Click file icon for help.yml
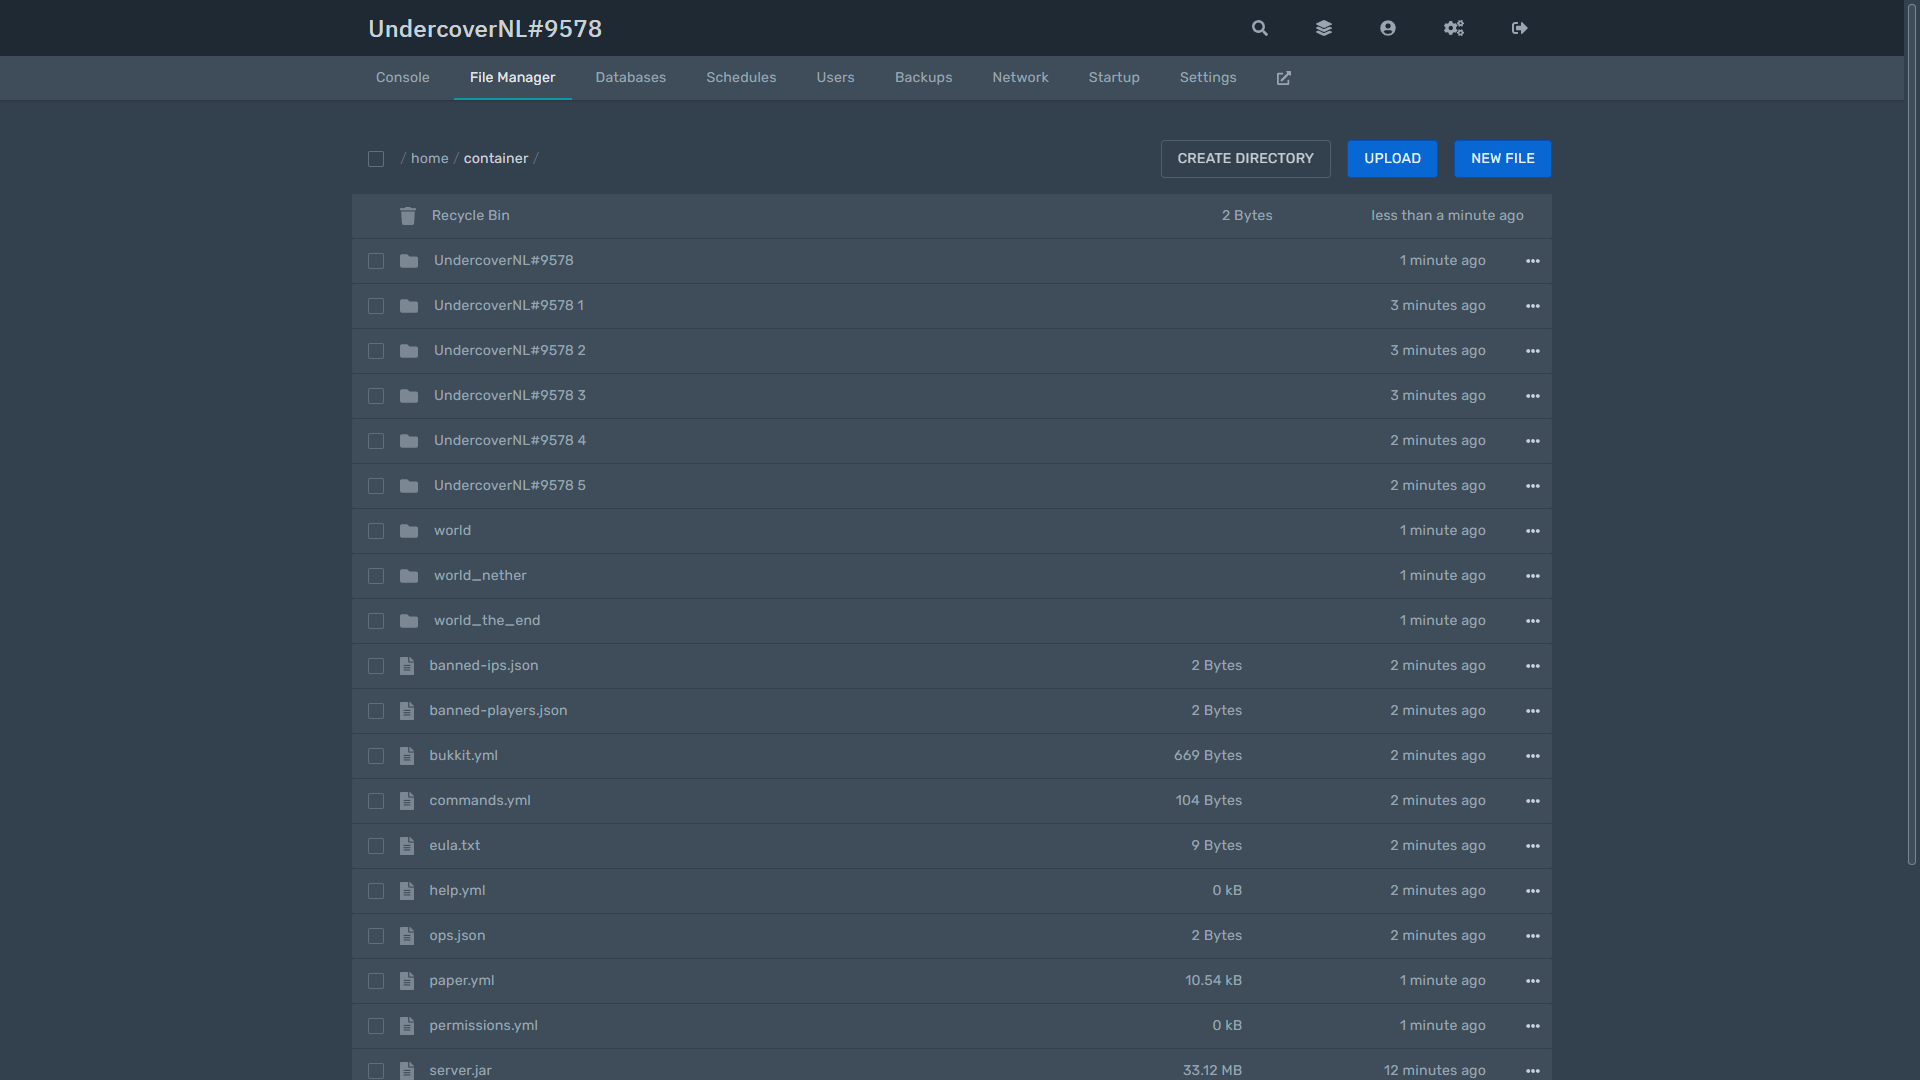 407,891
